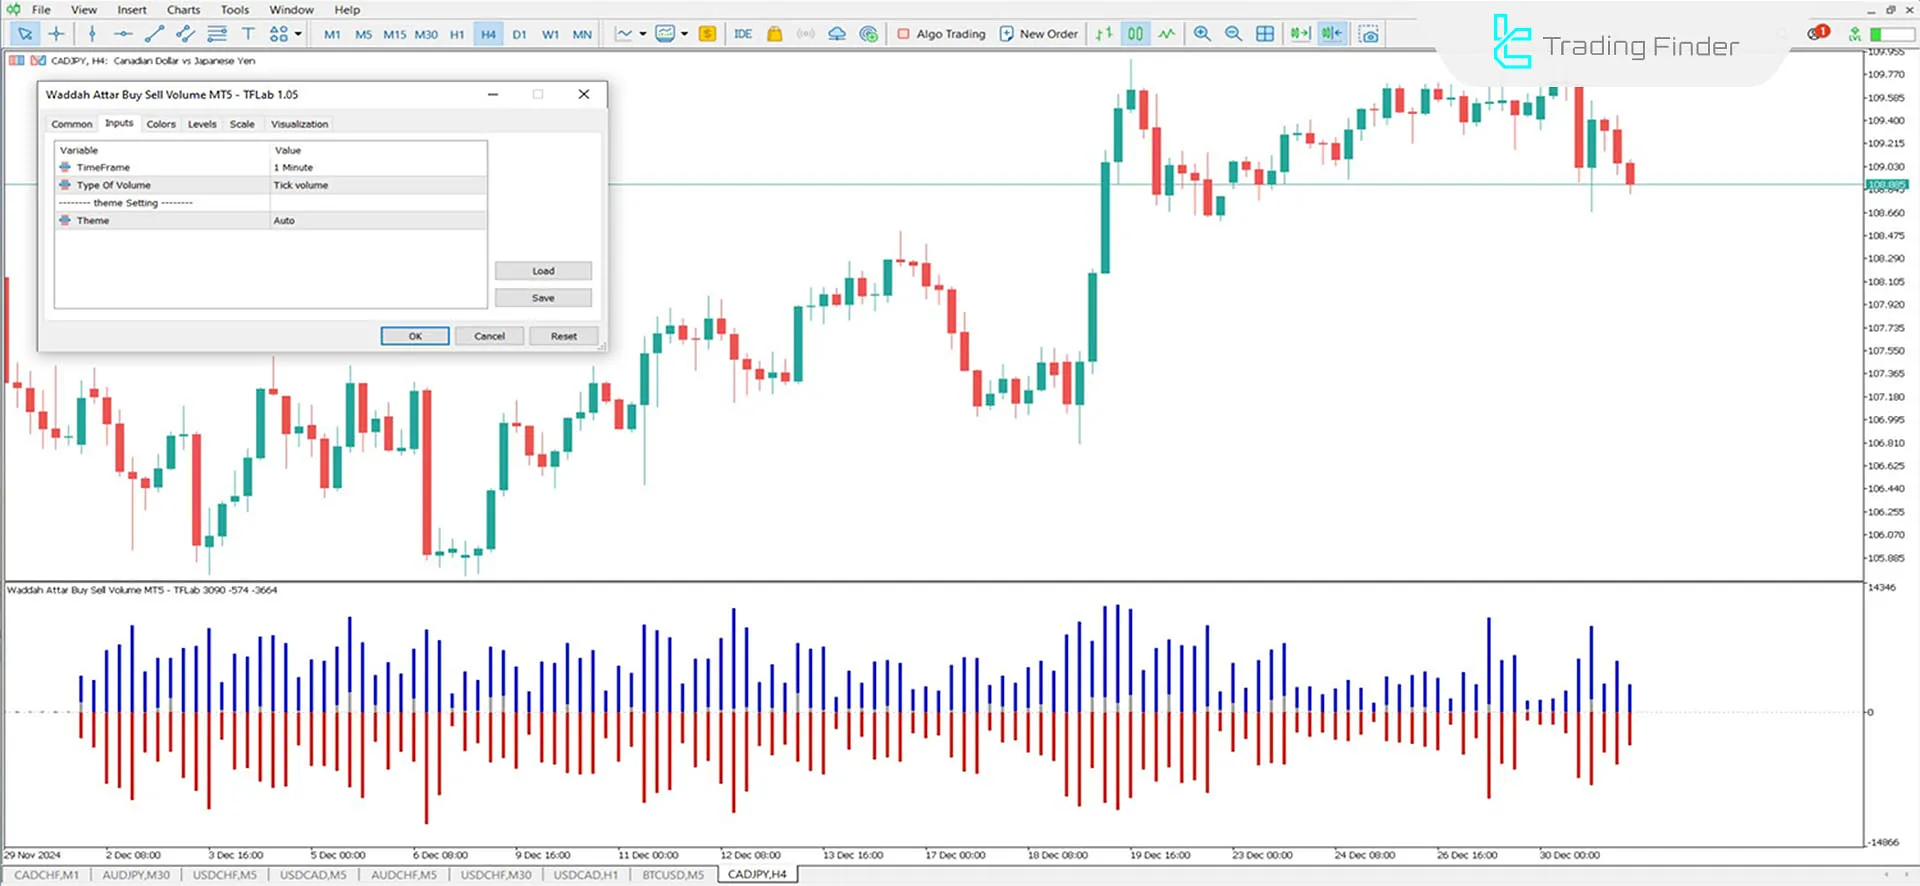Toggle the H4 timeframe button
The width and height of the screenshot is (1920, 886).
[488, 34]
